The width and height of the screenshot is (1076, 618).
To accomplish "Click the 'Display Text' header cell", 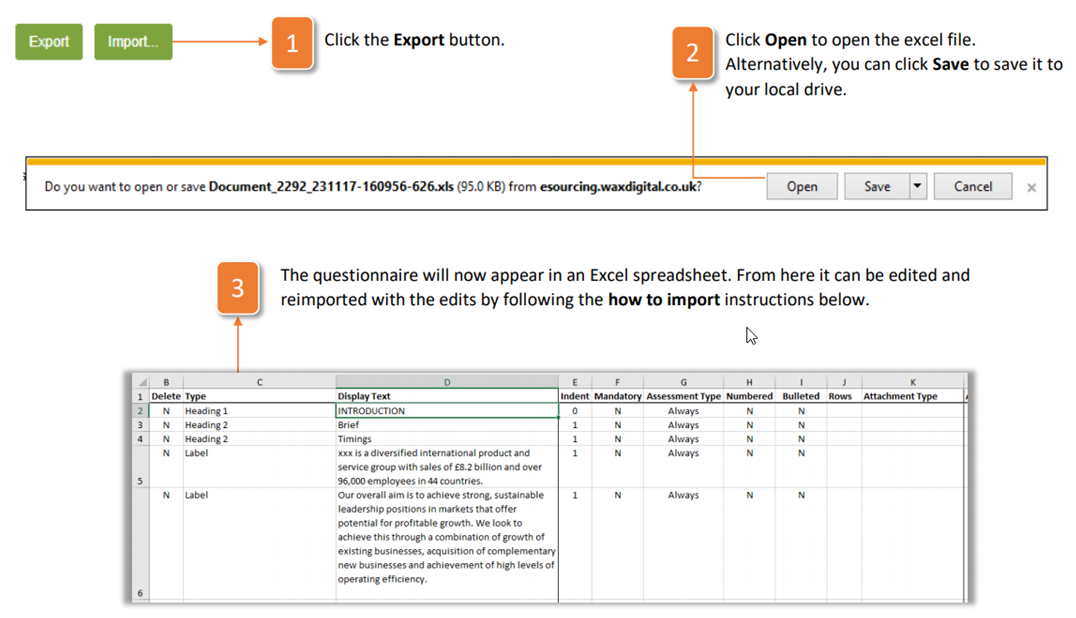I will [447, 396].
